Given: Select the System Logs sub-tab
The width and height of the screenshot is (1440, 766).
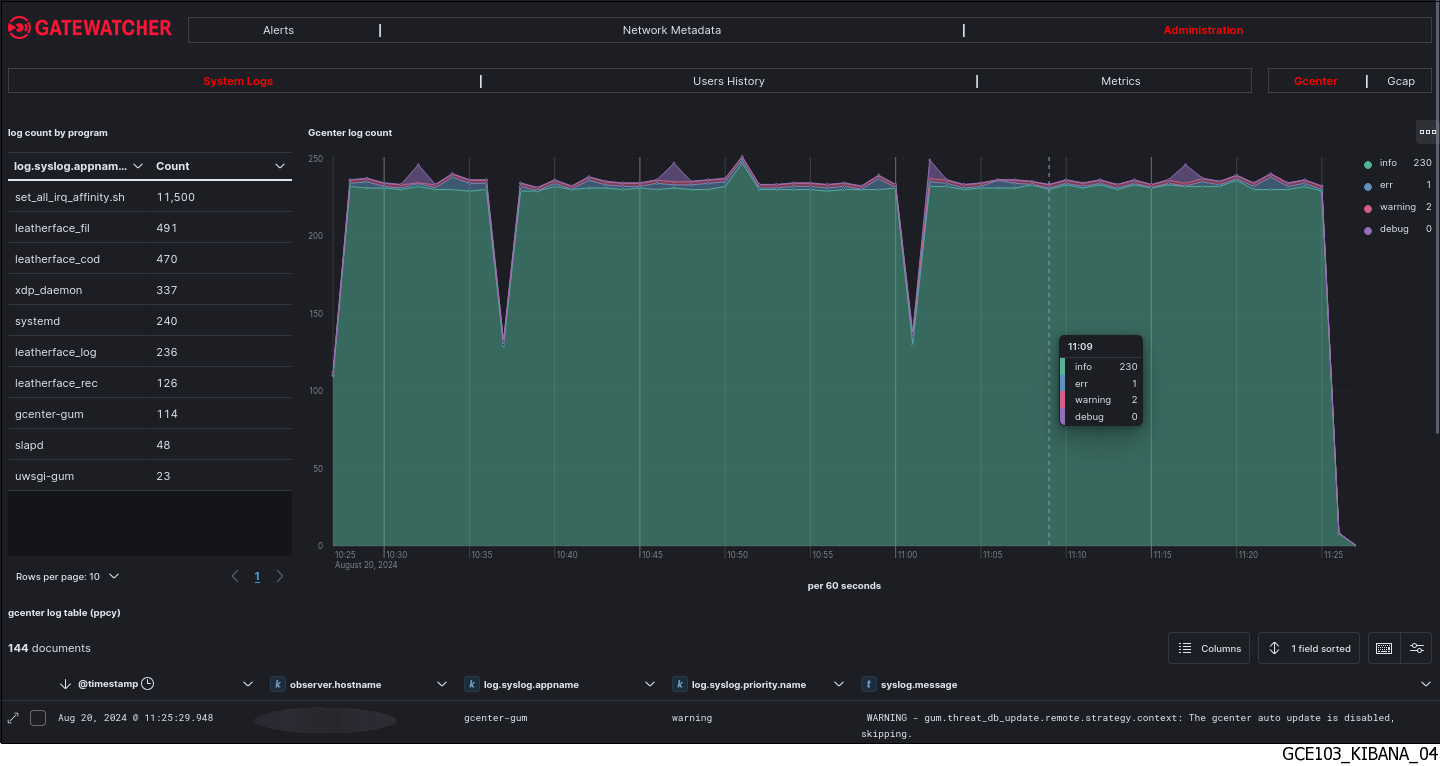Looking at the screenshot, I should [238, 81].
